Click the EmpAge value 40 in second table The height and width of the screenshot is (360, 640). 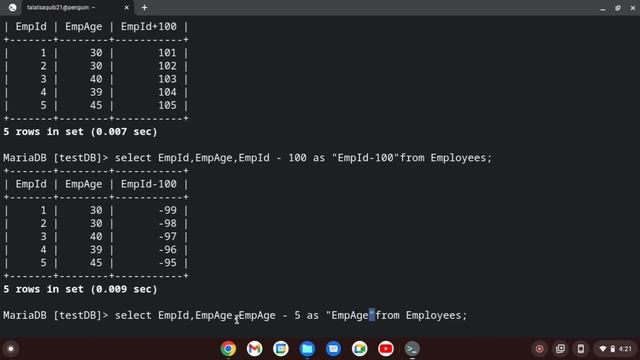click(x=96, y=236)
